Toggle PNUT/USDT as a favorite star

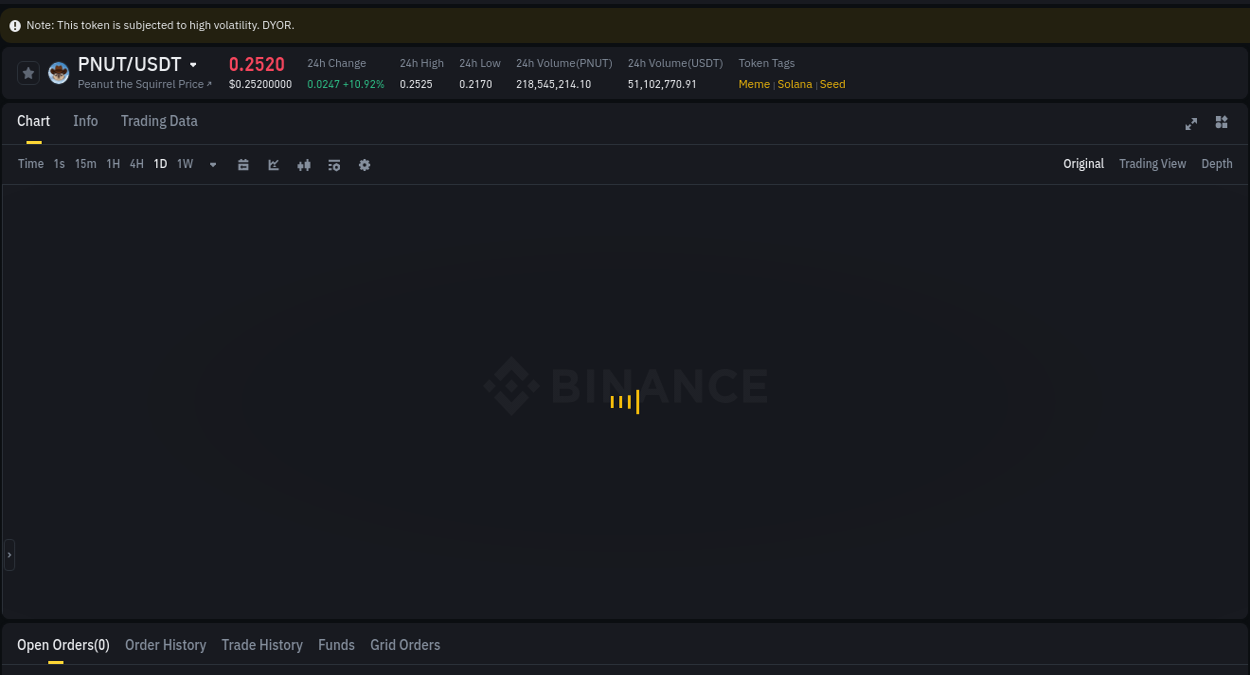point(28,72)
